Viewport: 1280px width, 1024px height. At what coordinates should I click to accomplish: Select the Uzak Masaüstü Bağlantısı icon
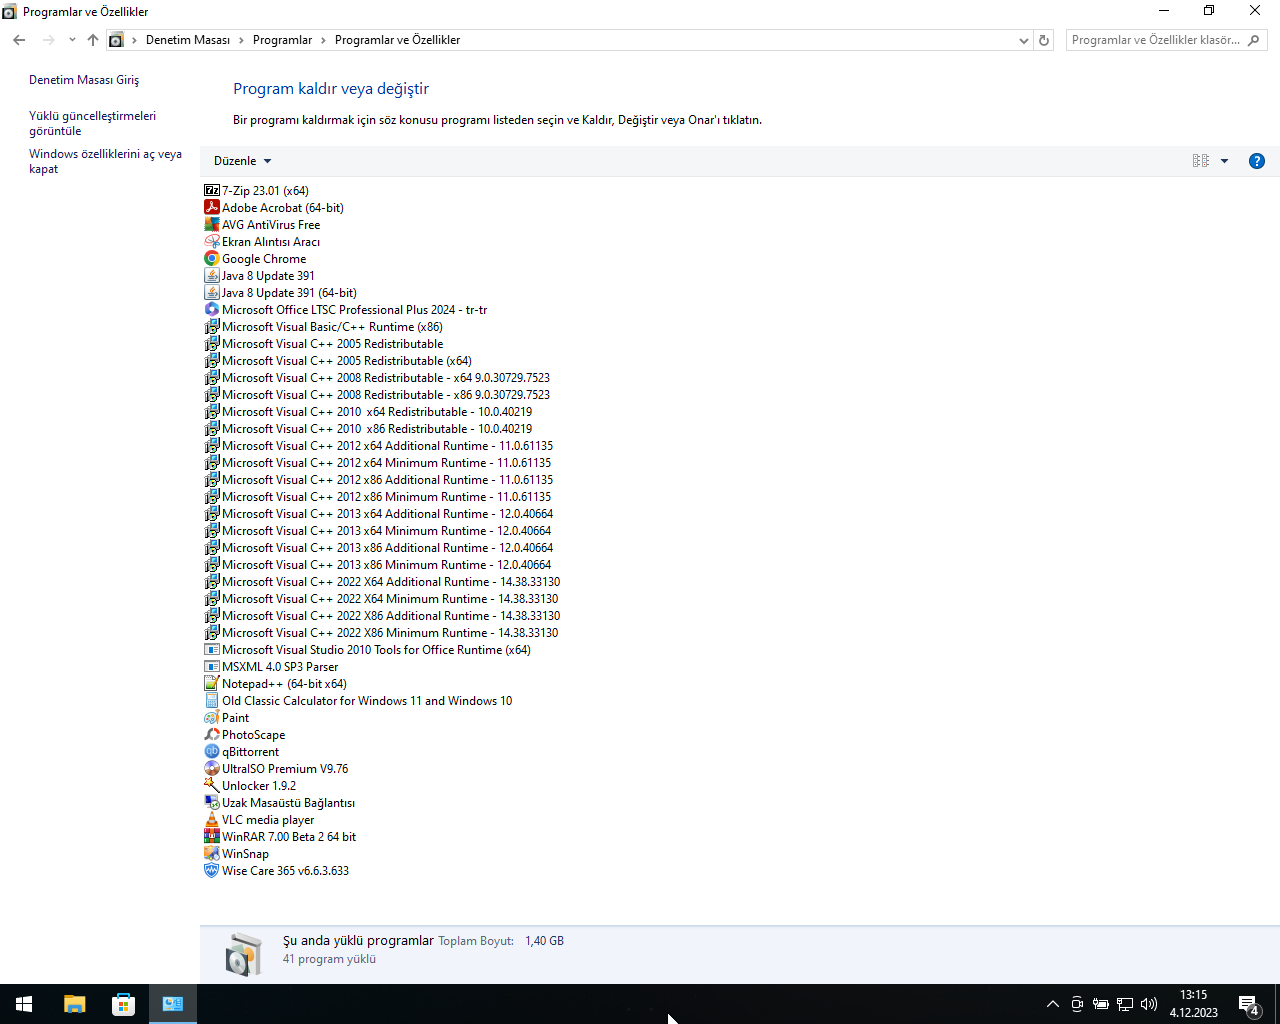click(x=212, y=802)
